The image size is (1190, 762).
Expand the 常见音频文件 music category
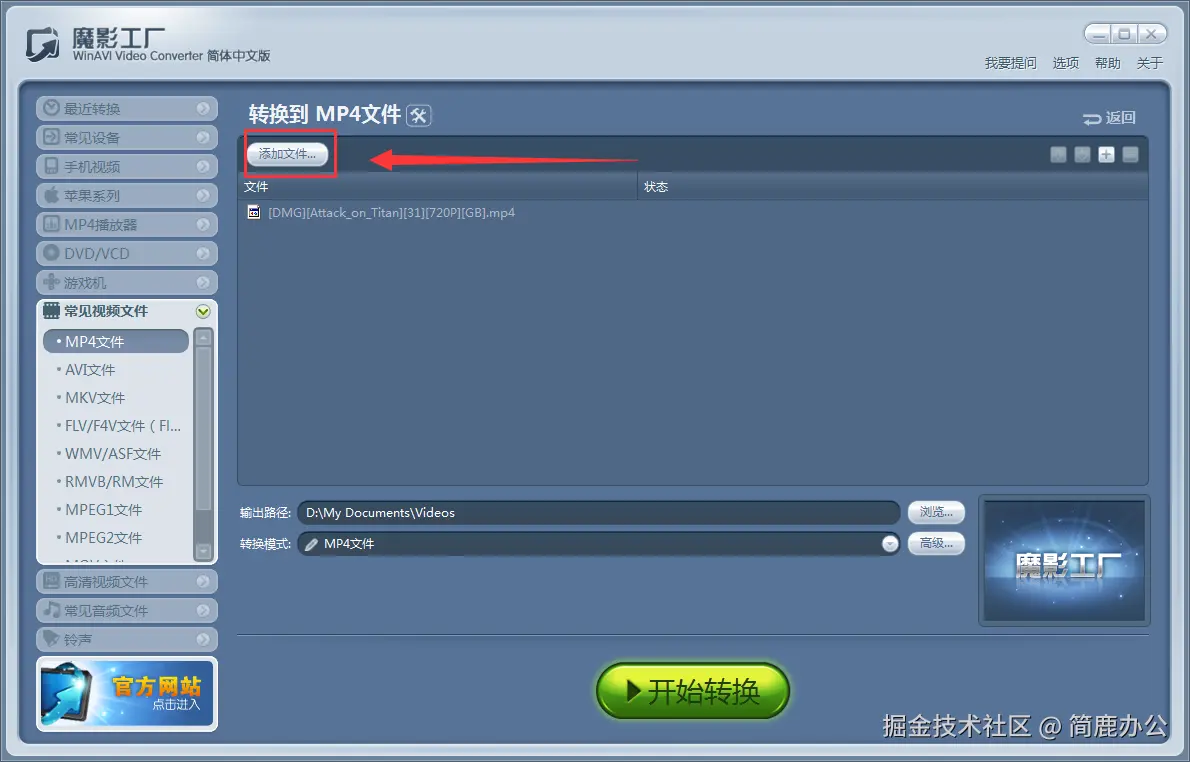pyautogui.click(x=127, y=610)
